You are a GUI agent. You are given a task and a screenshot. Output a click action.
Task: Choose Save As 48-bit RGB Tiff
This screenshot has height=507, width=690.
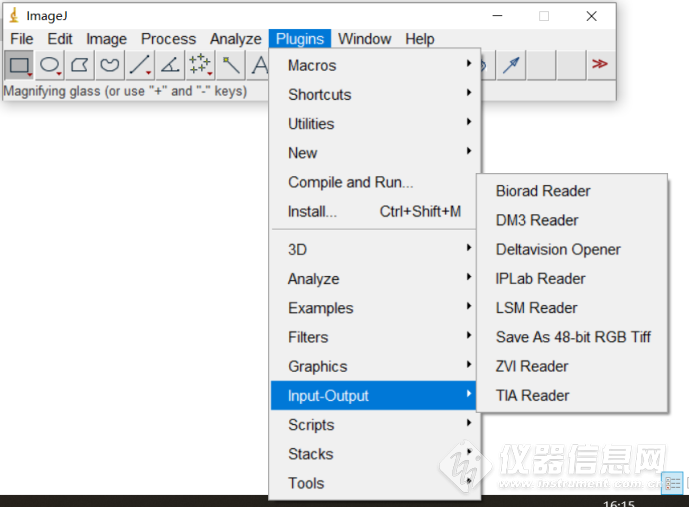(572, 337)
